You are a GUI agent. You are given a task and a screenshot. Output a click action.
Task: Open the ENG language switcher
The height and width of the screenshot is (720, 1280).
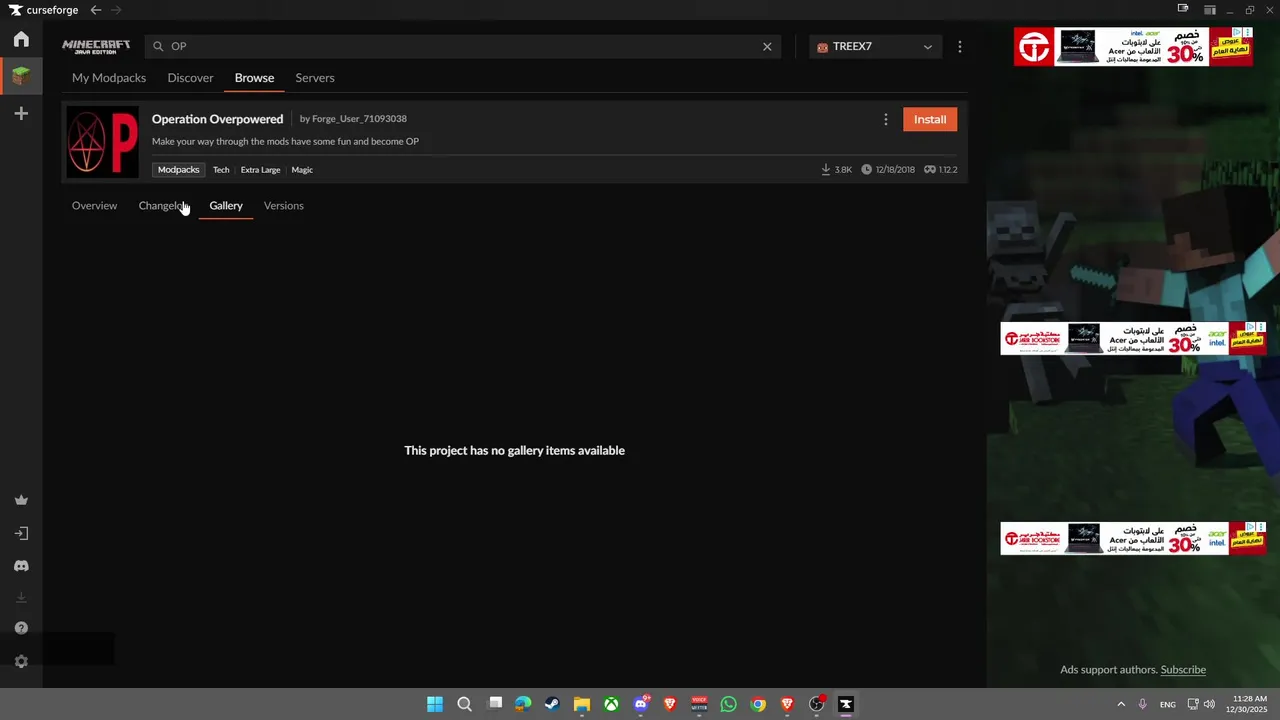[x=1167, y=705]
